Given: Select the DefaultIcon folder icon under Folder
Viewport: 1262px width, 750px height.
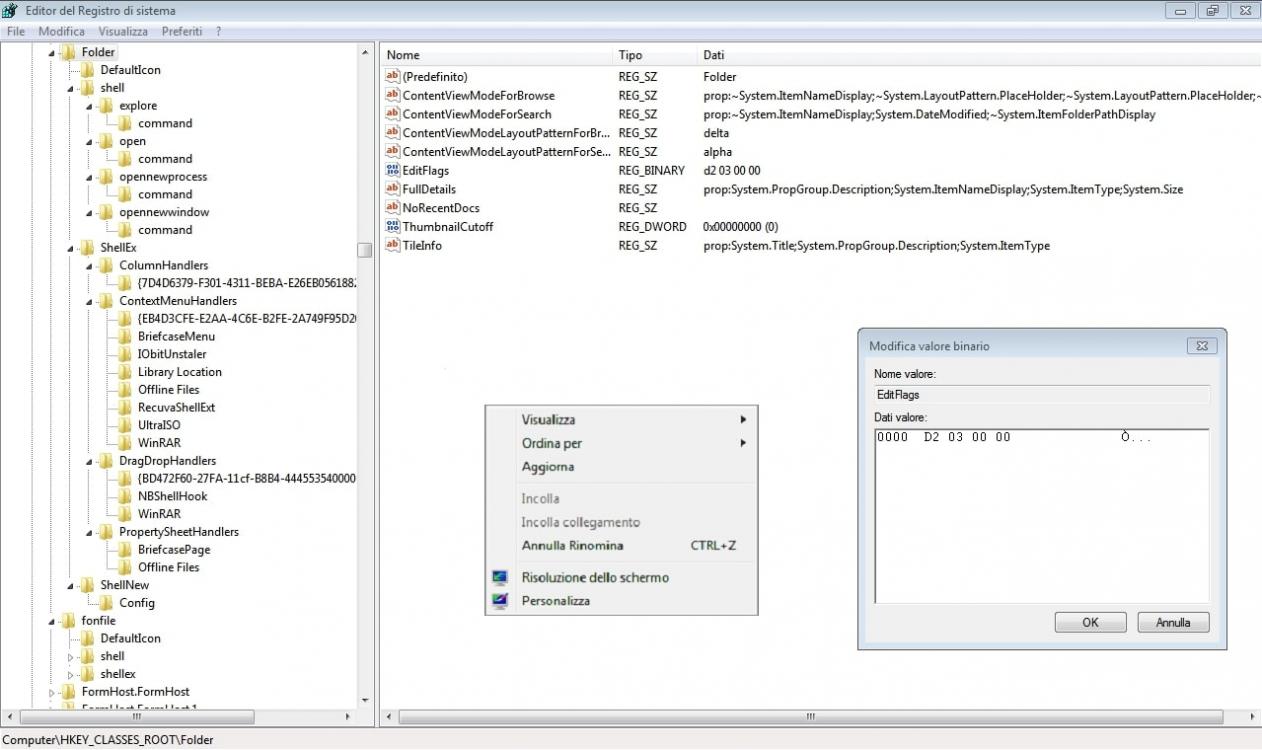Looking at the screenshot, I should pyautogui.click(x=87, y=70).
